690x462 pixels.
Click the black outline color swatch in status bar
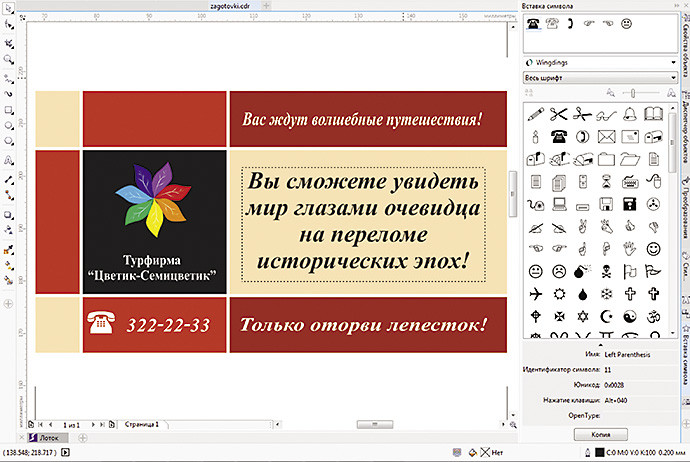coord(599,452)
